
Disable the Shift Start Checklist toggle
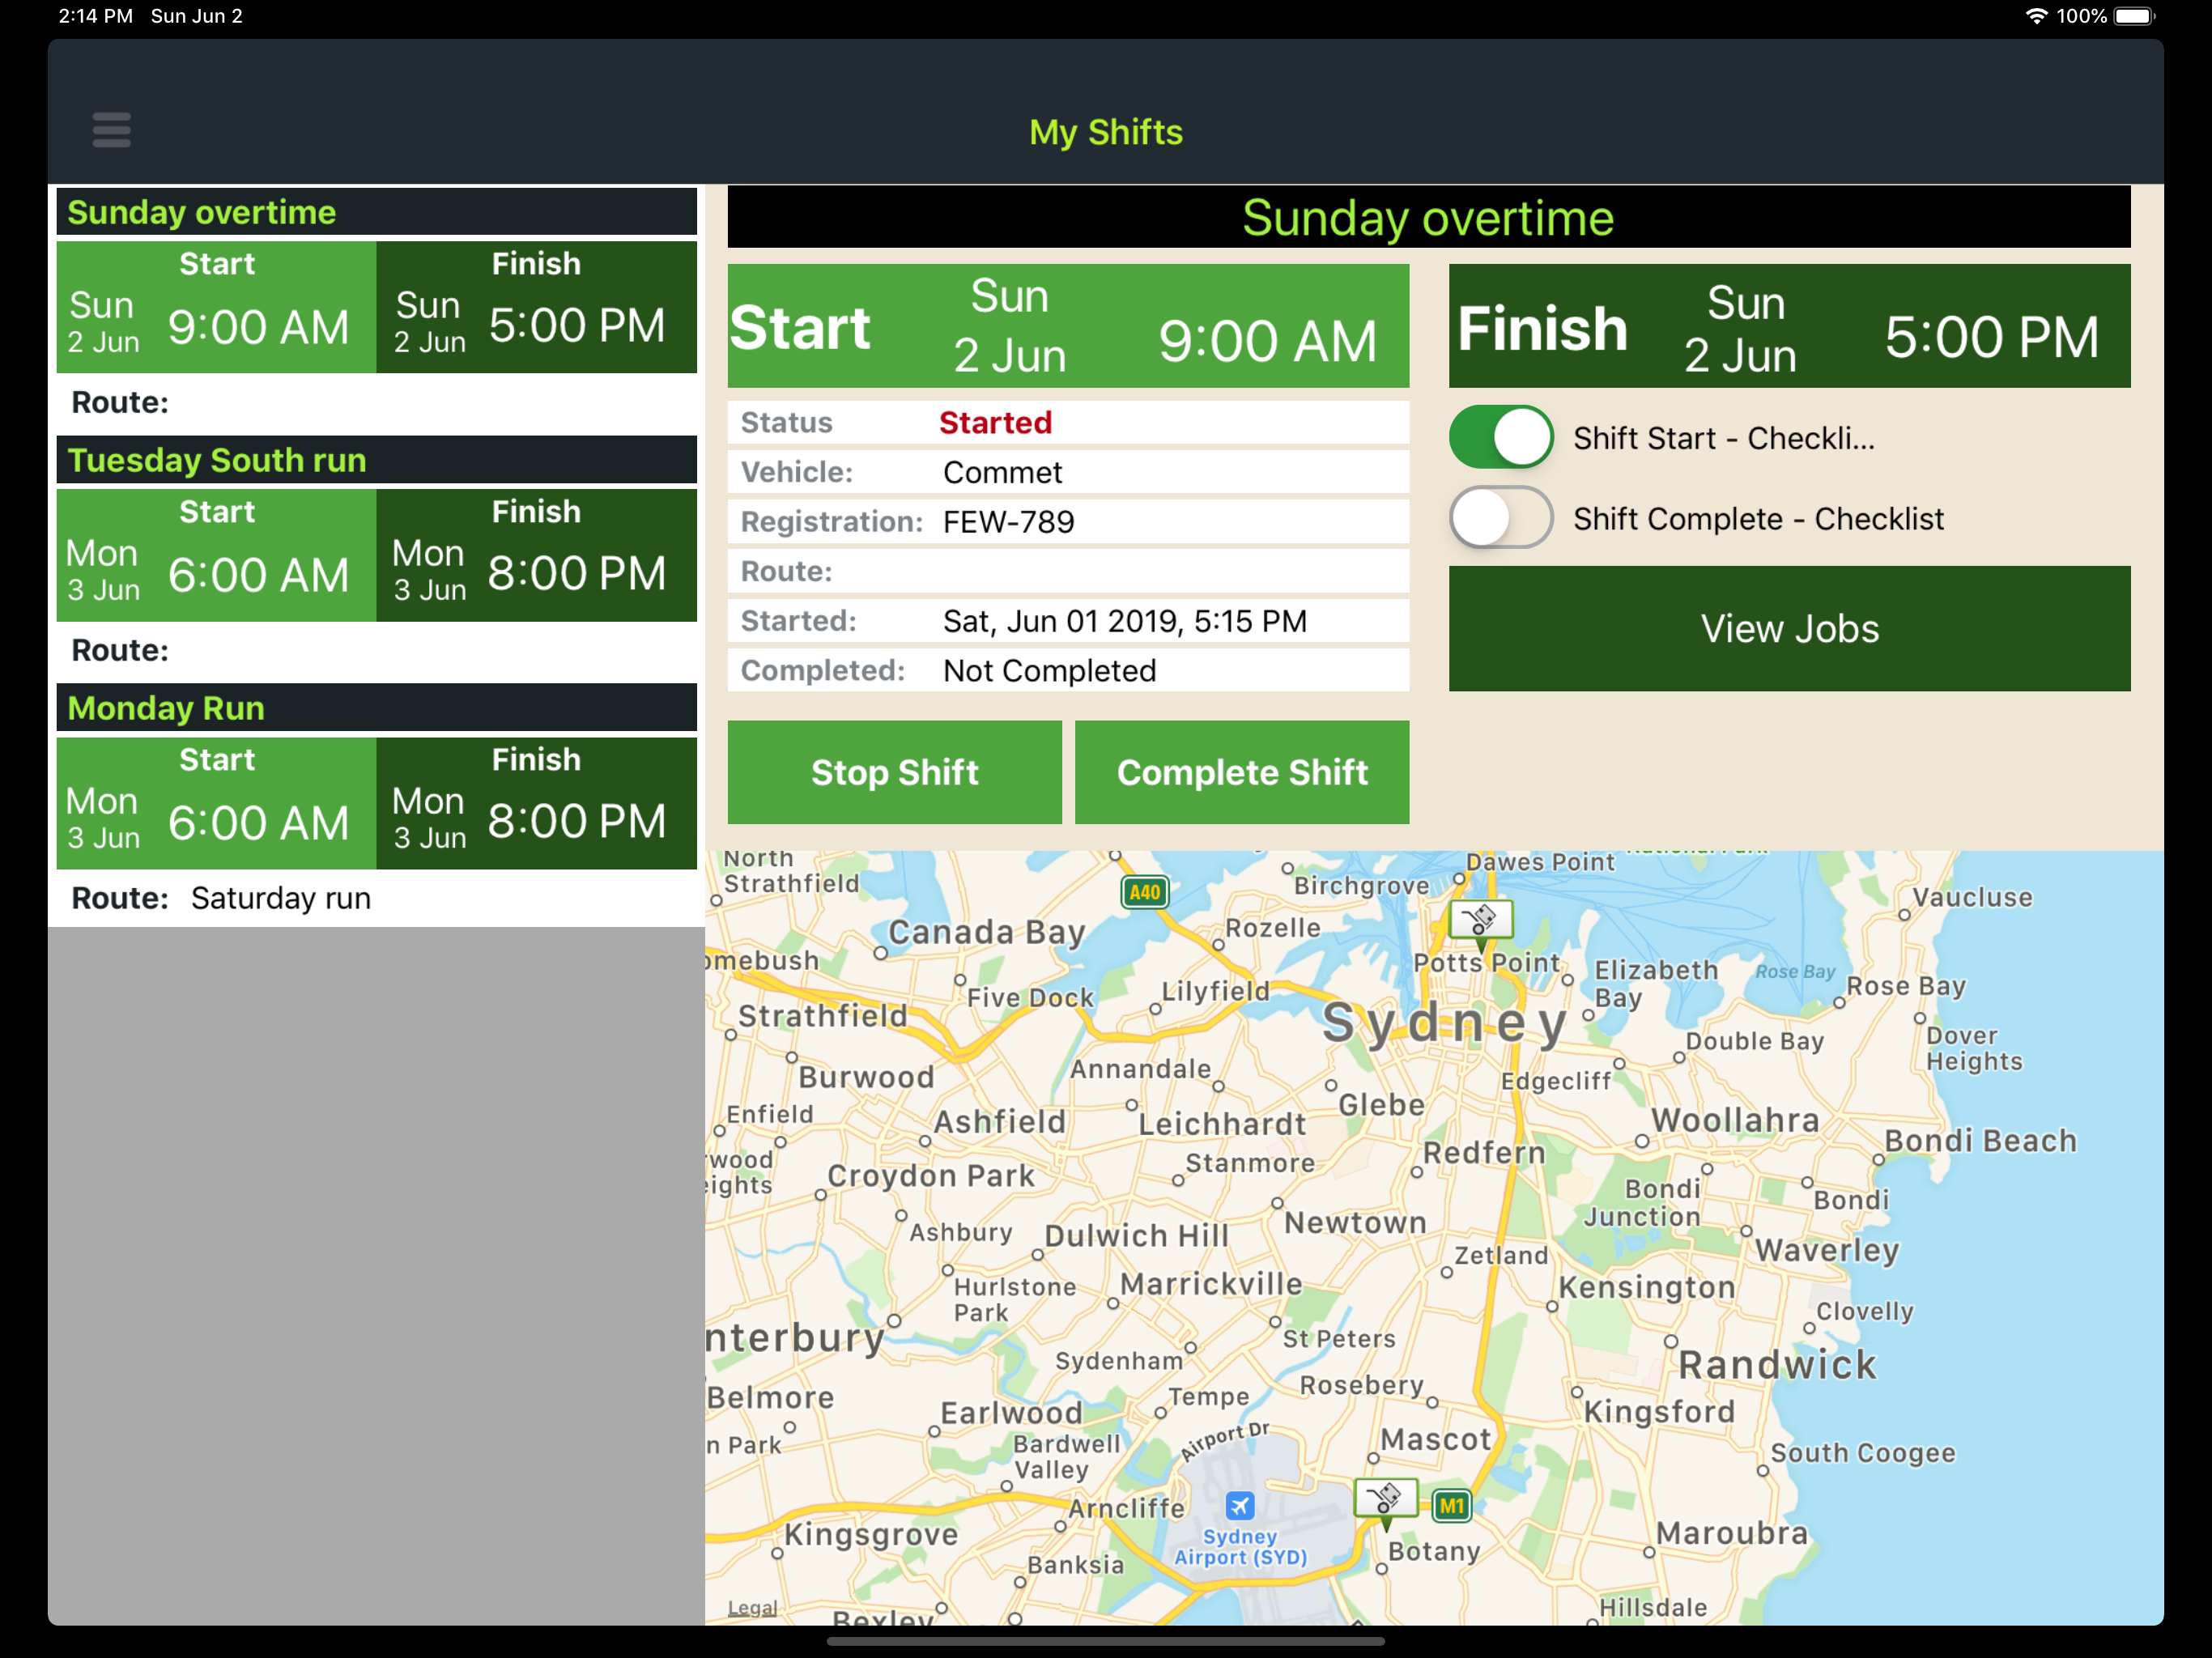[1501, 437]
